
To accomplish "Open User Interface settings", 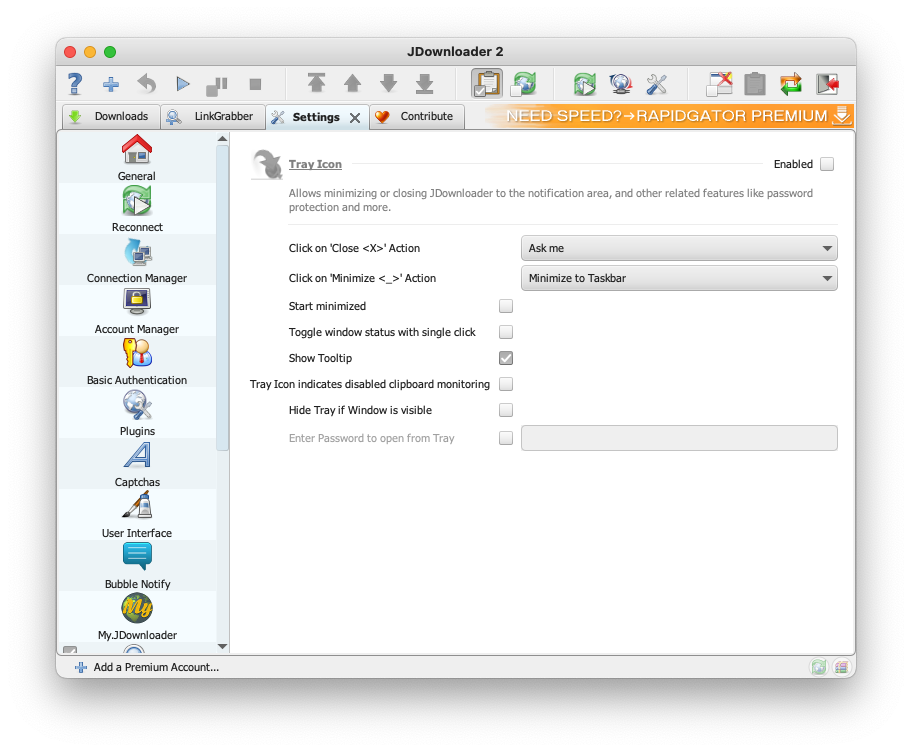I will (x=137, y=515).
